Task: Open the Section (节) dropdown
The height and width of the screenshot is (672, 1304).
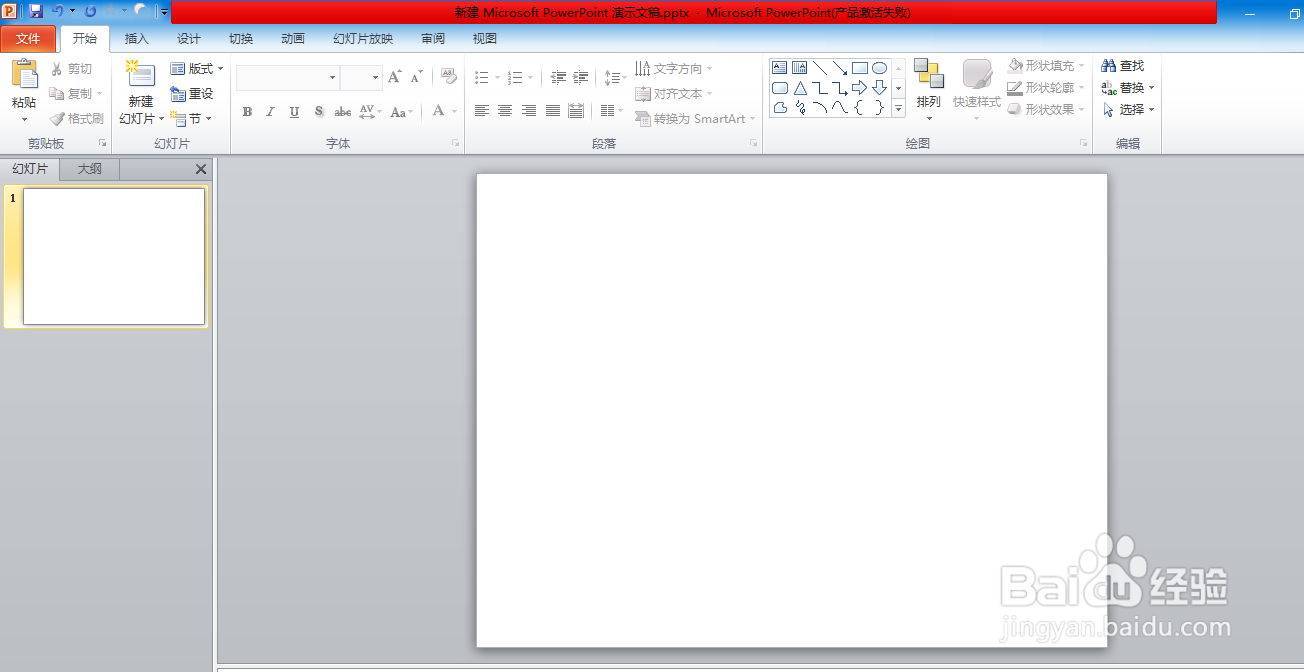Action: (191, 119)
